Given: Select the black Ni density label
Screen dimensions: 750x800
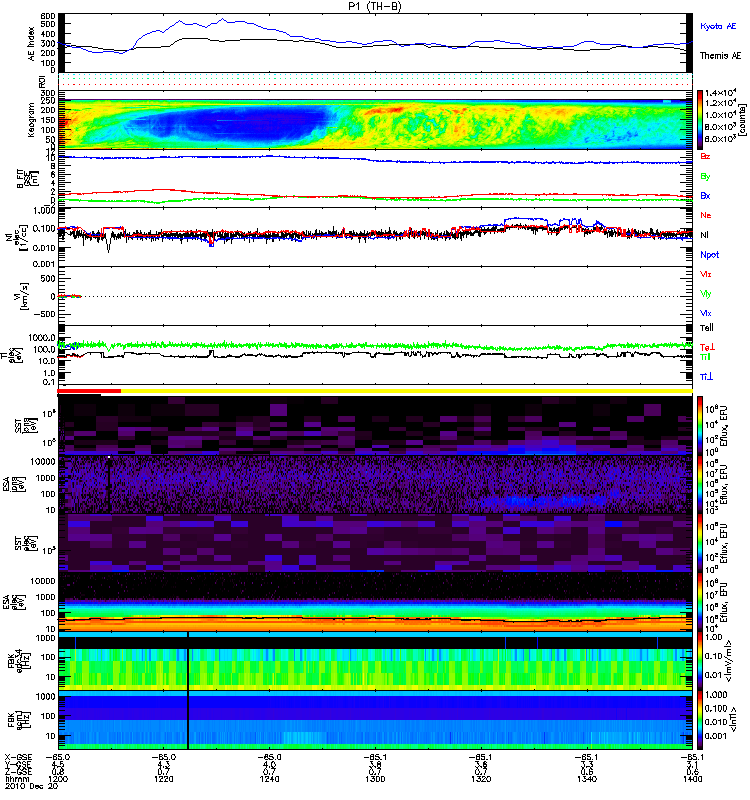Looking at the screenshot, I should [x=704, y=235].
